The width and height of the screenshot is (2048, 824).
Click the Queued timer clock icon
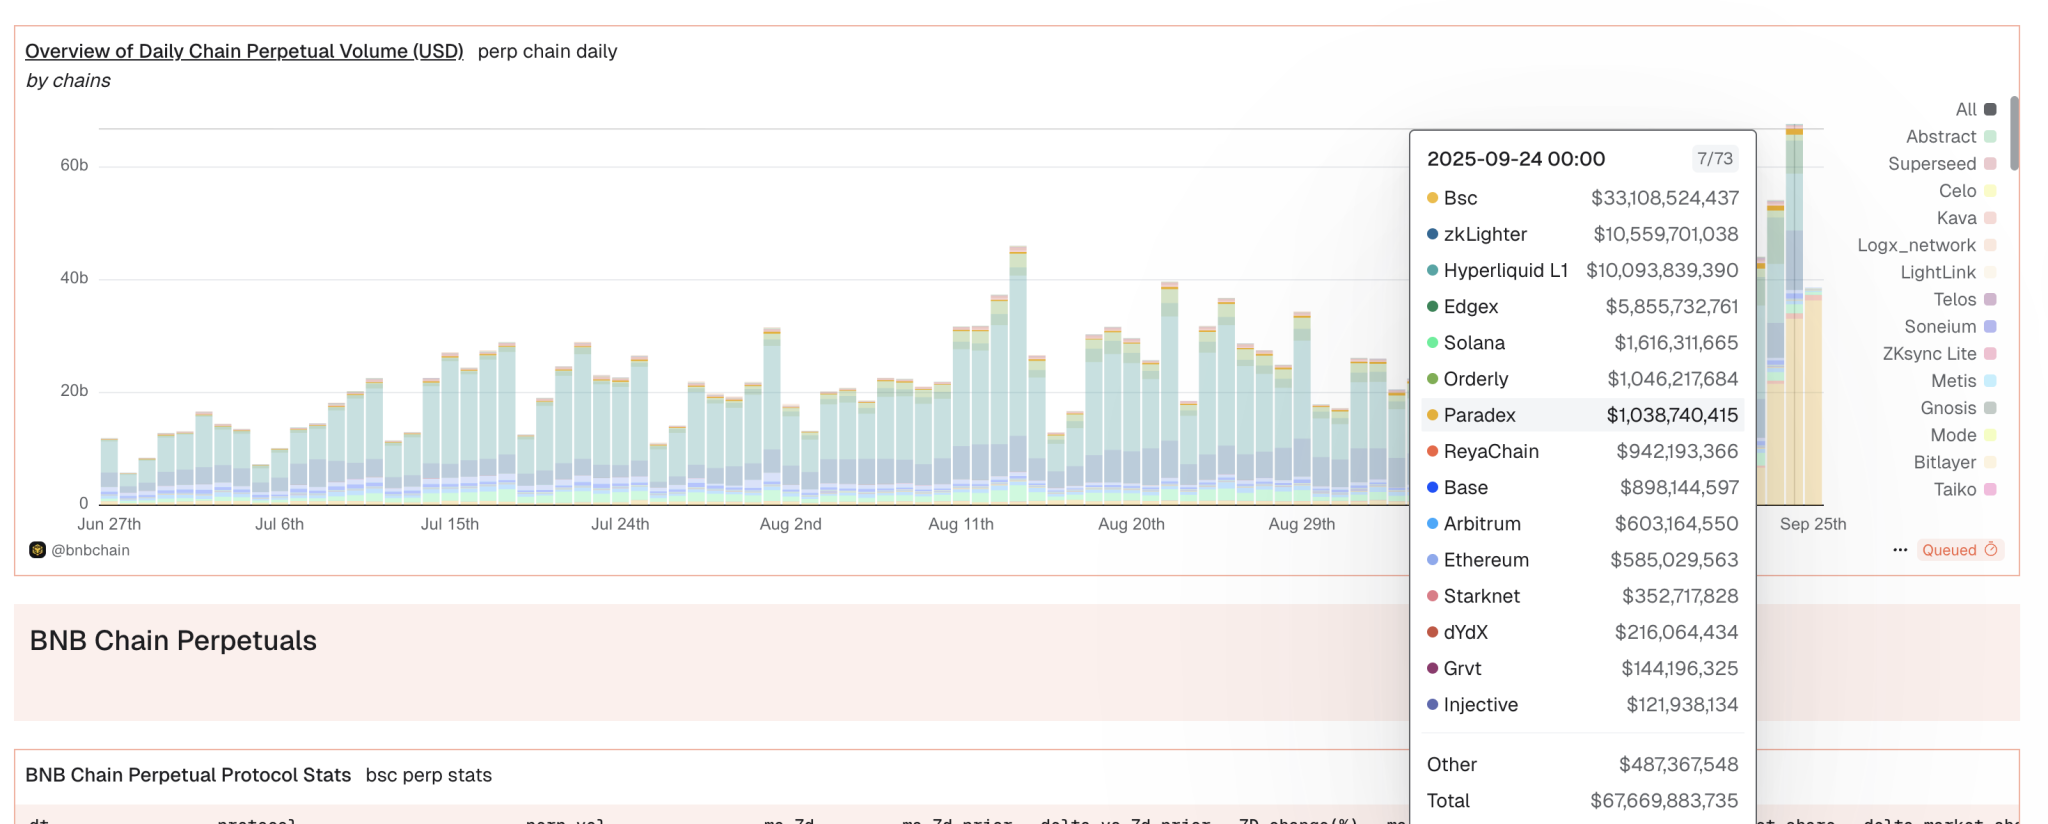(x=1991, y=550)
